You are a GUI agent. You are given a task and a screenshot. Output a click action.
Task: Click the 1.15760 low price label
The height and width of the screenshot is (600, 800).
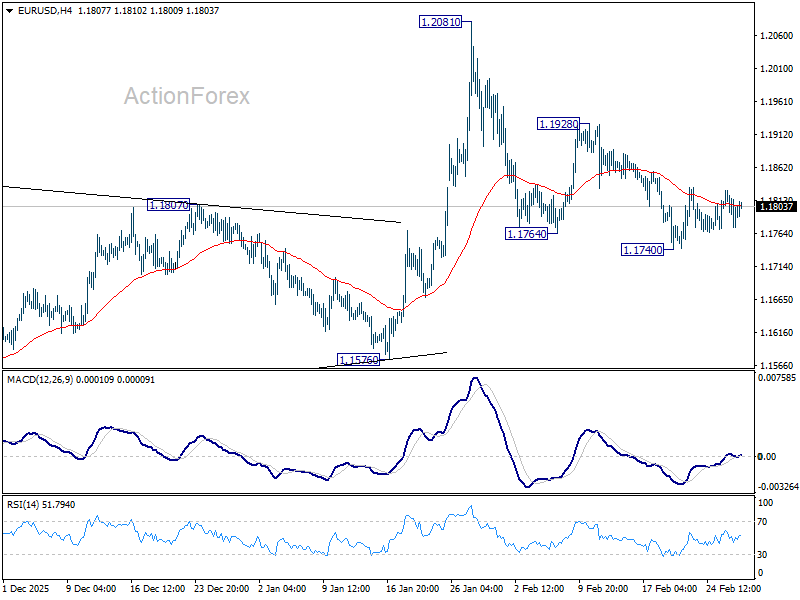coord(360,358)
